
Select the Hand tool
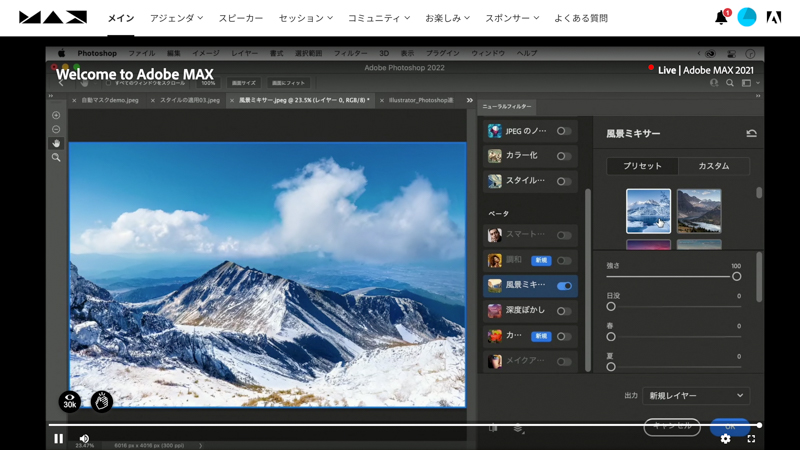click(56, 143)
